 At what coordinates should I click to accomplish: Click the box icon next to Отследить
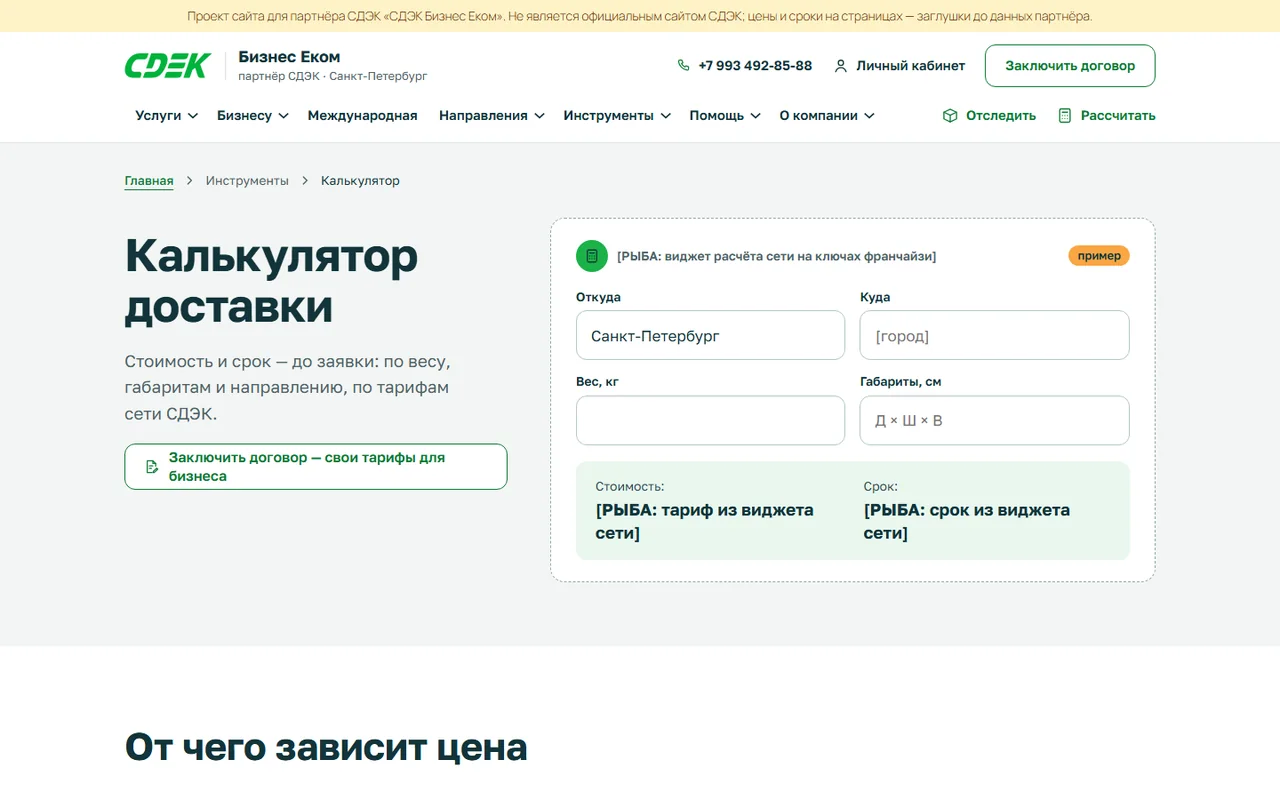pyautogui.click(x=950, y=116)
